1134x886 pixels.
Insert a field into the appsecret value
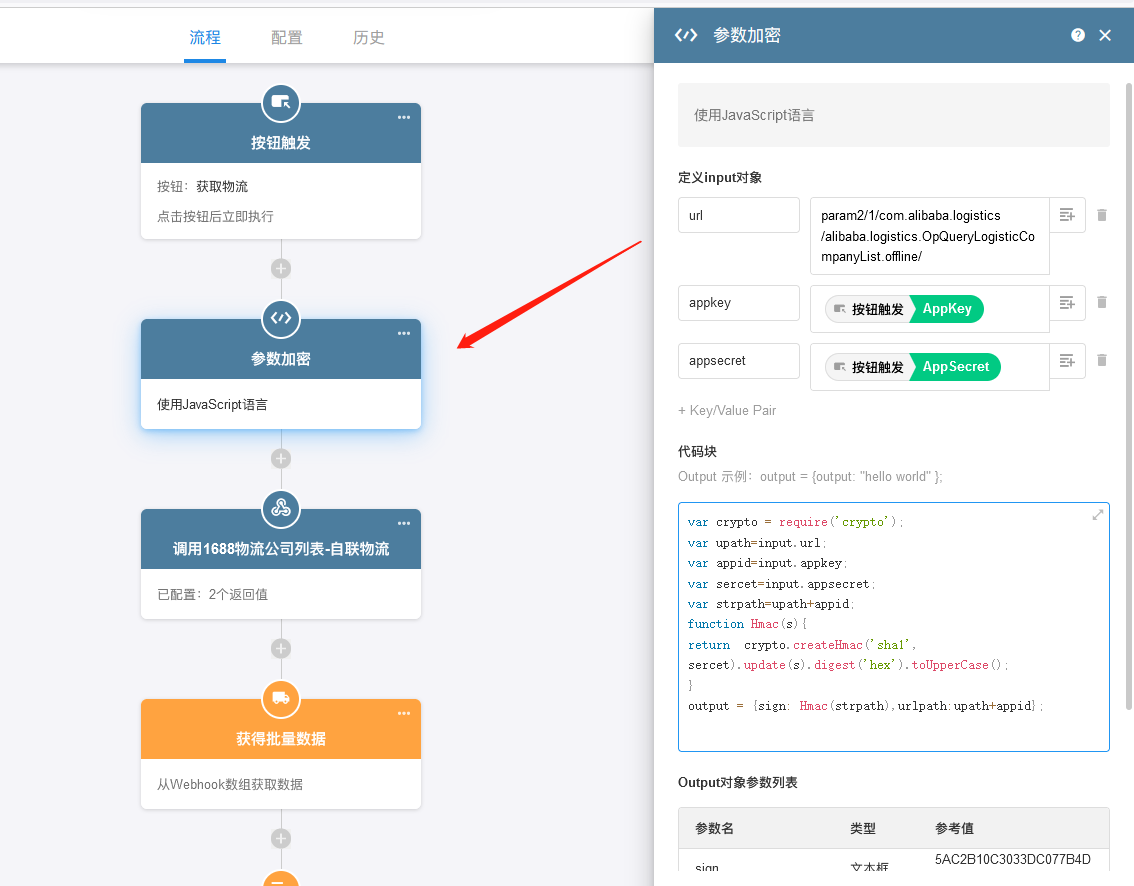[1067, 361]
